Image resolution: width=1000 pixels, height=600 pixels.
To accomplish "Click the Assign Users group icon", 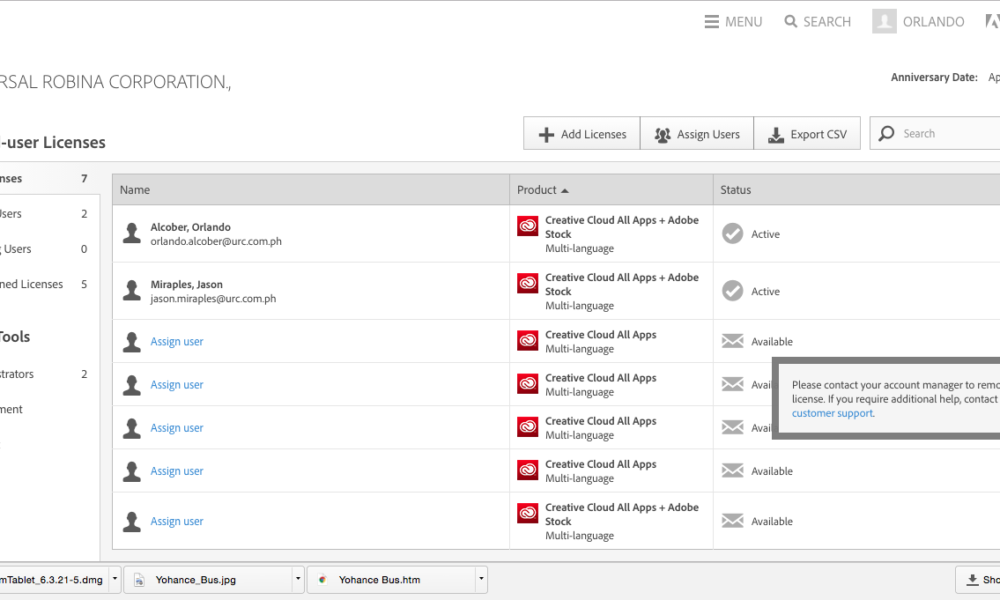I will [663, 133].
